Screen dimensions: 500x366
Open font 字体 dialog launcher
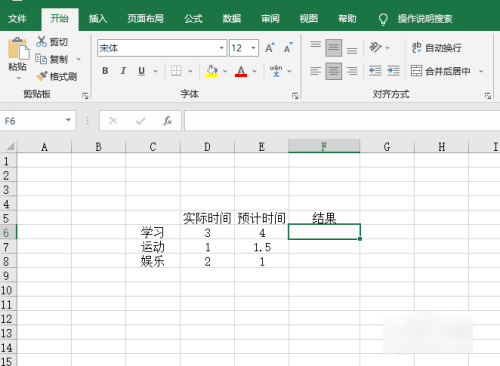click(x=295, y=96)
